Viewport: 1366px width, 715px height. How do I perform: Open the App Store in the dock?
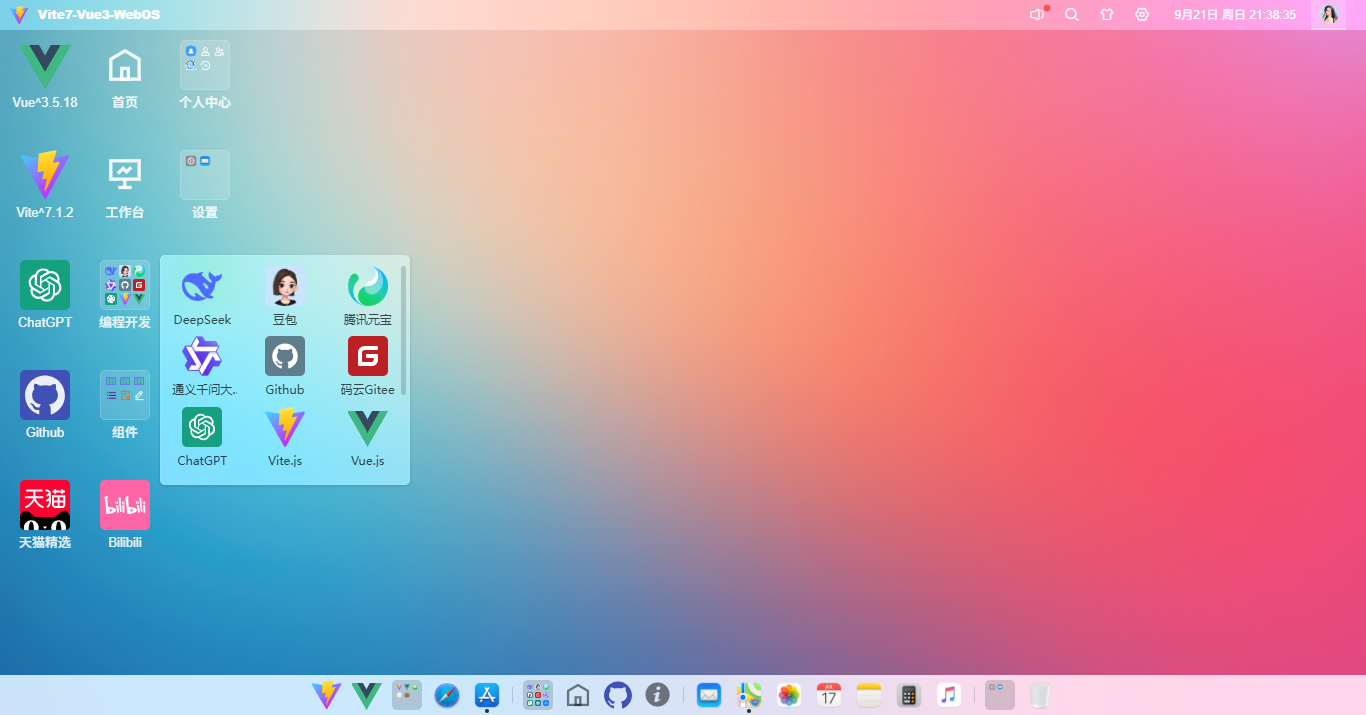487,695
